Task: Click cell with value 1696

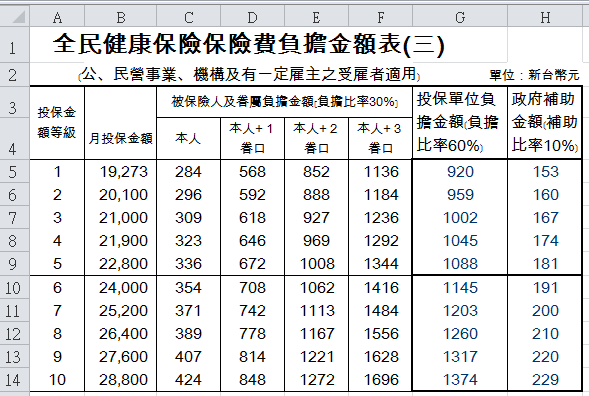Action: [381, 379]
